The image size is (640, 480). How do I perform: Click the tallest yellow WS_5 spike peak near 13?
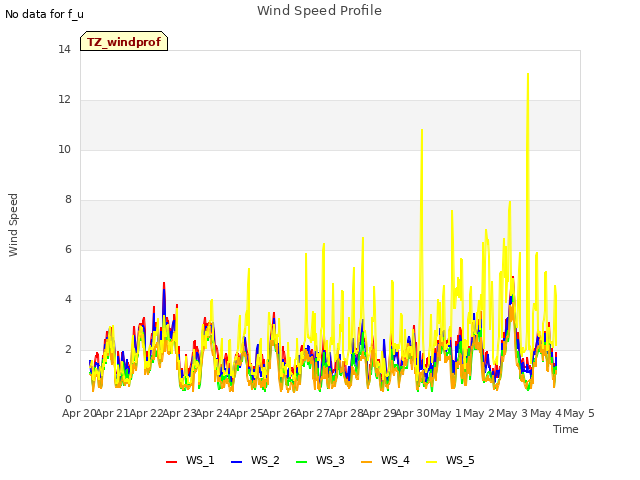pyautogui.click(x=528, y=74)
